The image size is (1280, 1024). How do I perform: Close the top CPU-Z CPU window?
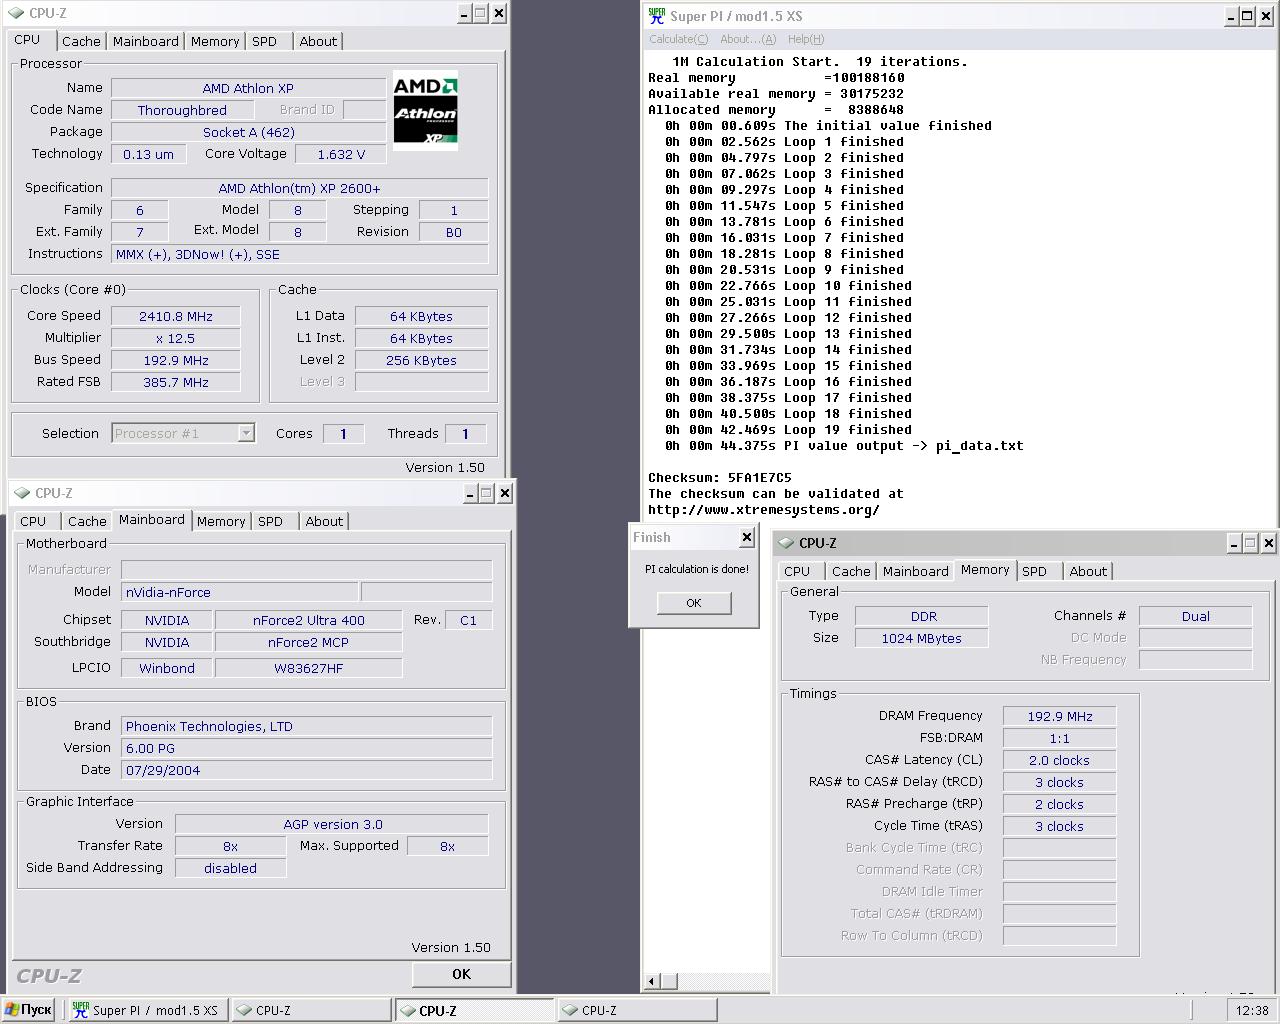(499, 13)
